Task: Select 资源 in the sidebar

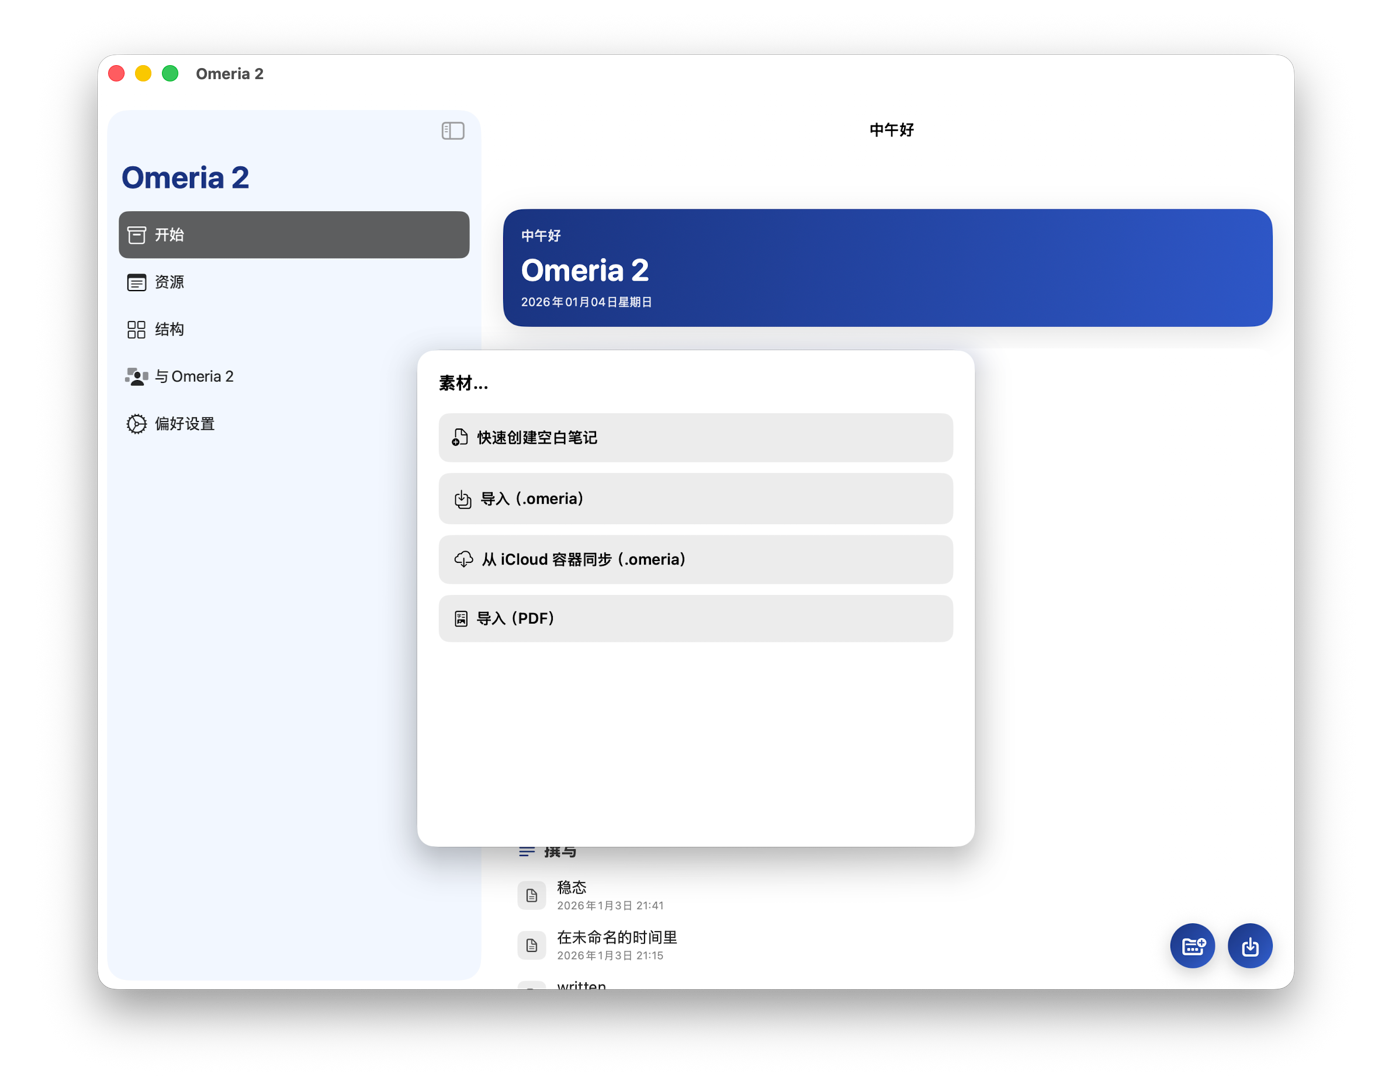Action: click(170, 282)
